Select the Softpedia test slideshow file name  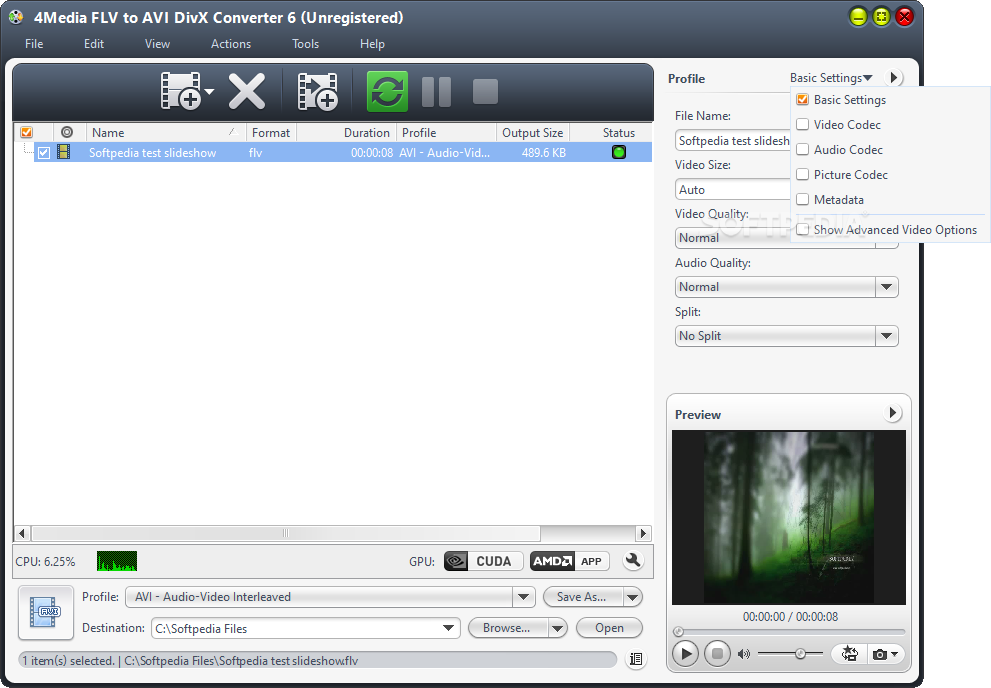pos(152,152)
